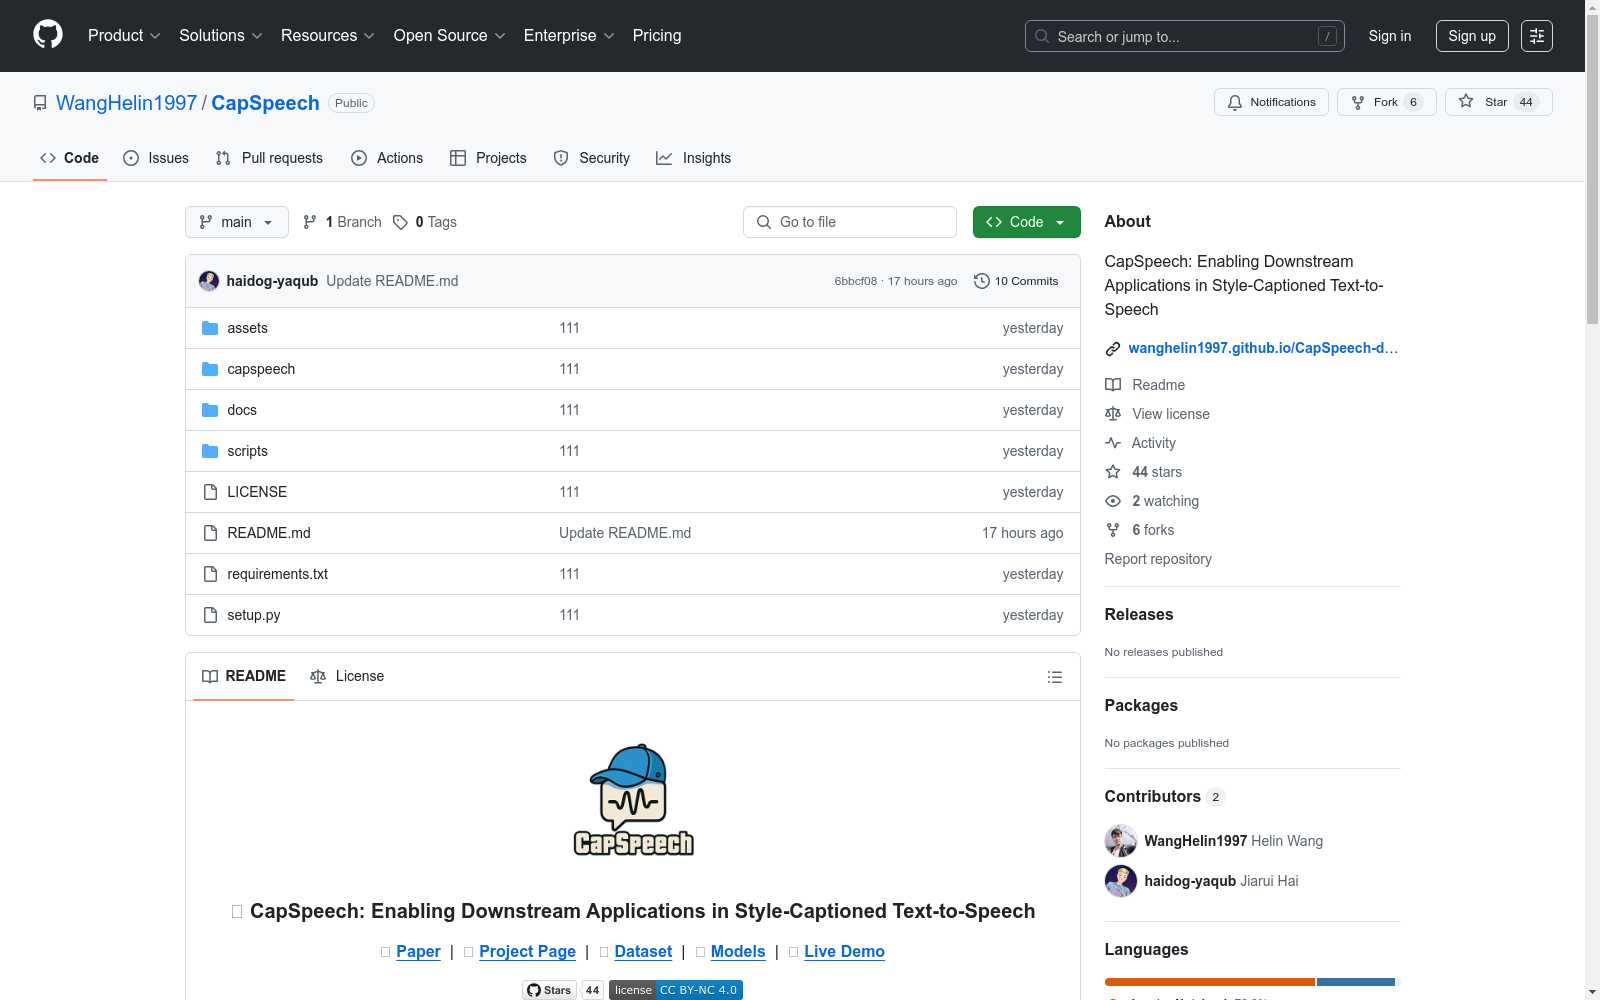Switch to the Pull requests tab
This screenshot has height=1000, width=1600.
coord(269,158)
